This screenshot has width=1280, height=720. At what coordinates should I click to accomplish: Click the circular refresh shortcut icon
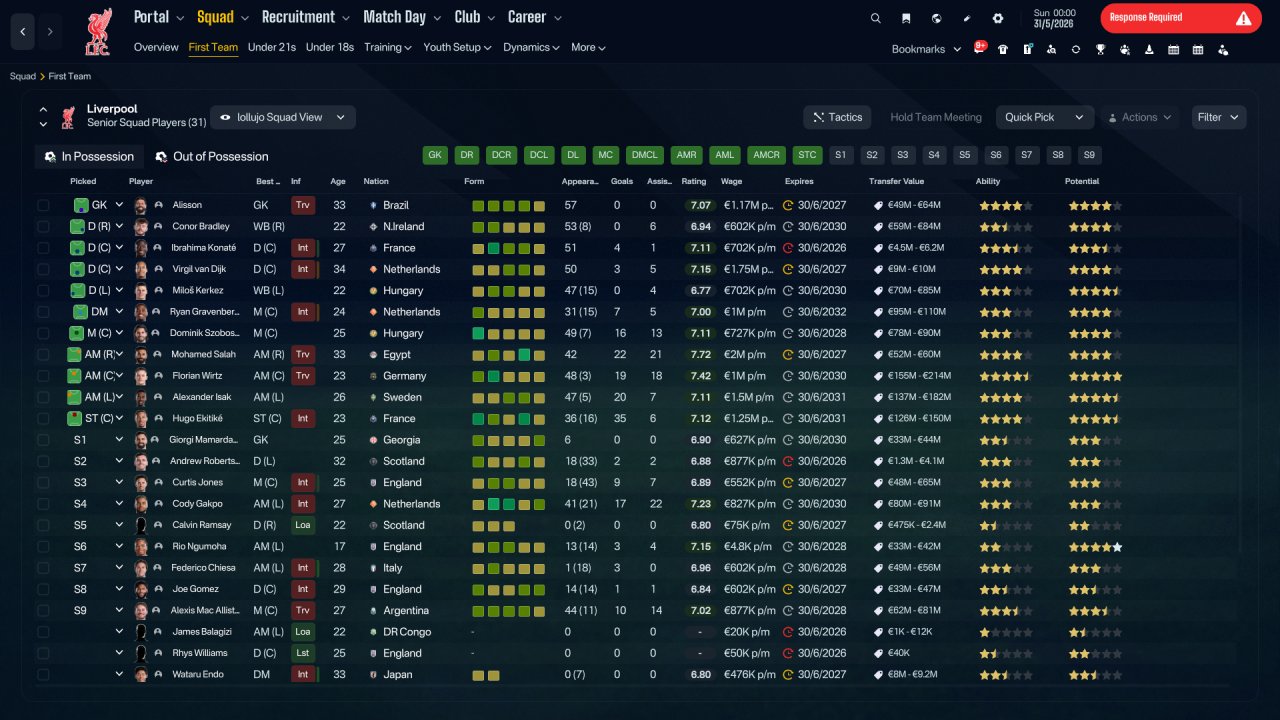coord(1076,49)
